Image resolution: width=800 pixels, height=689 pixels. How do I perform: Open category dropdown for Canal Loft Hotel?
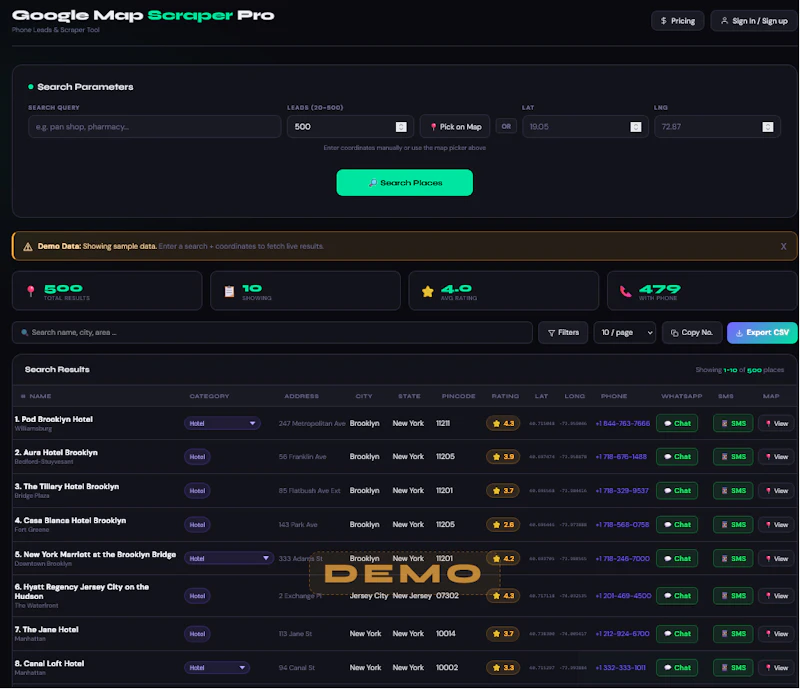217,668
